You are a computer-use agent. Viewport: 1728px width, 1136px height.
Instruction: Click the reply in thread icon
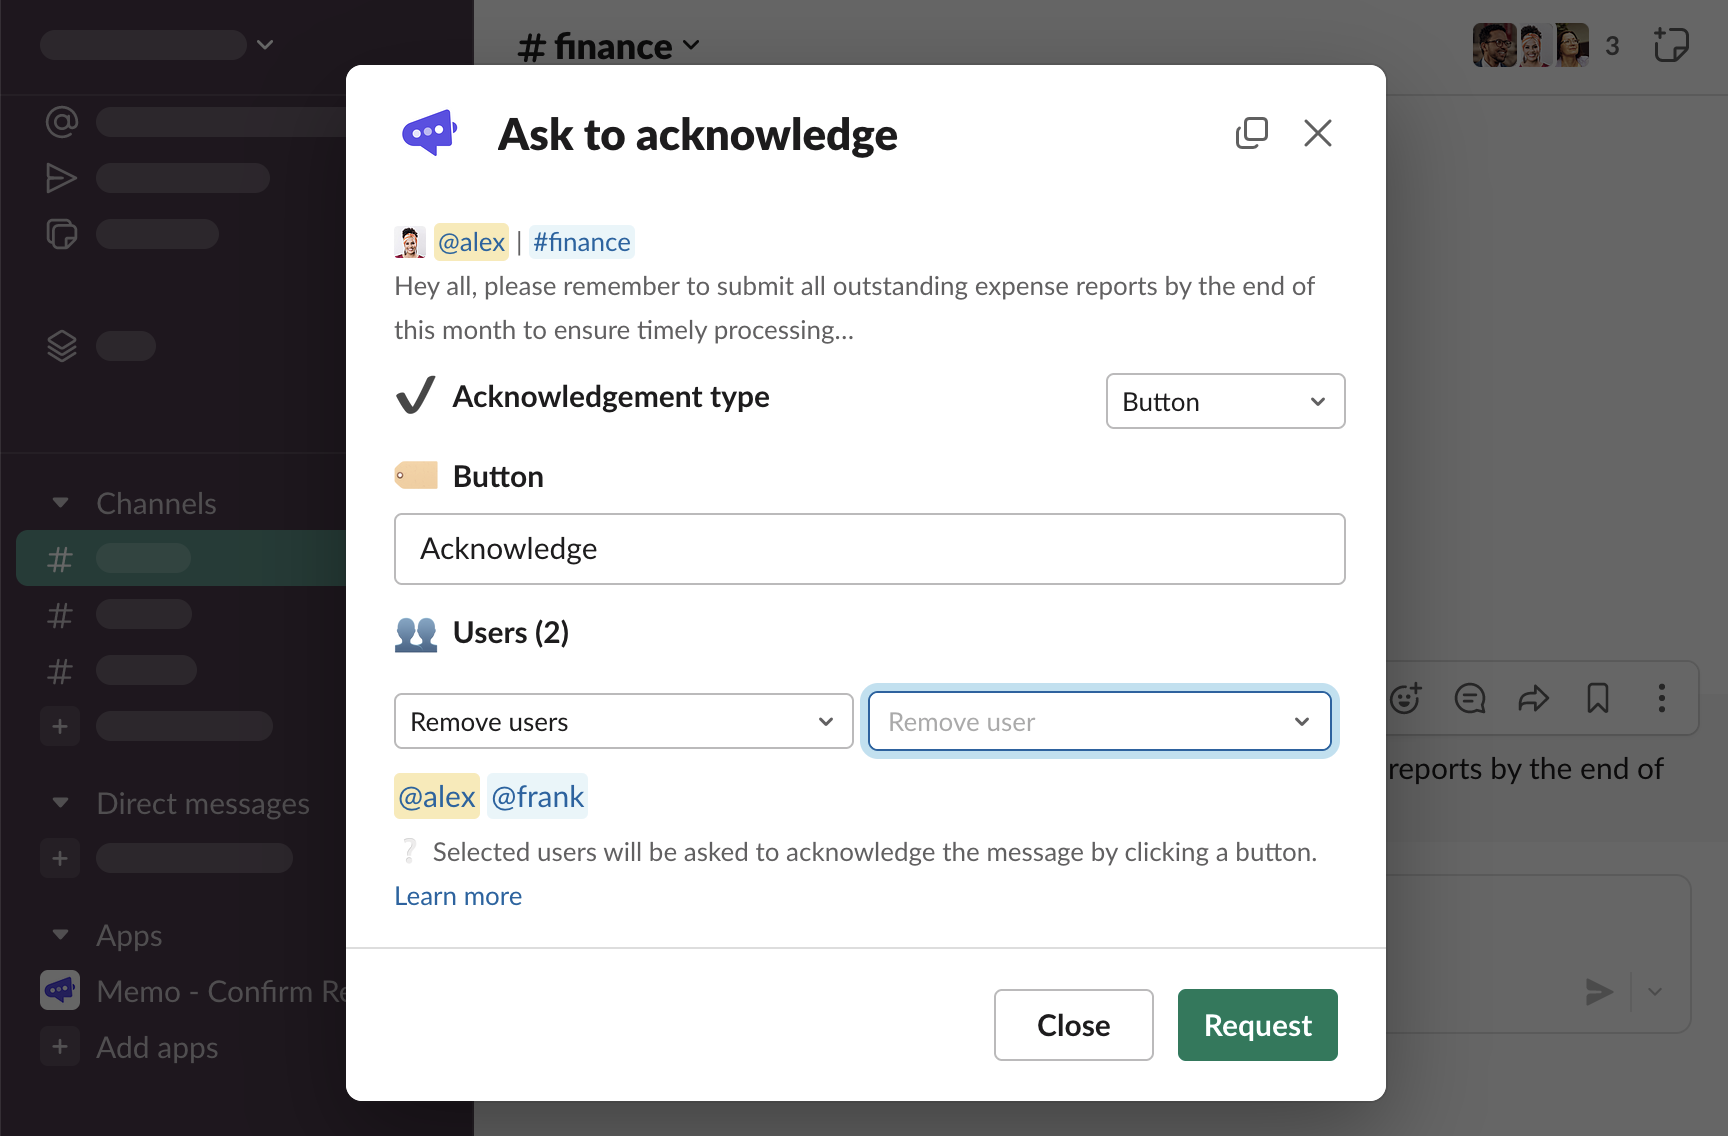[x=1469, y=698]
